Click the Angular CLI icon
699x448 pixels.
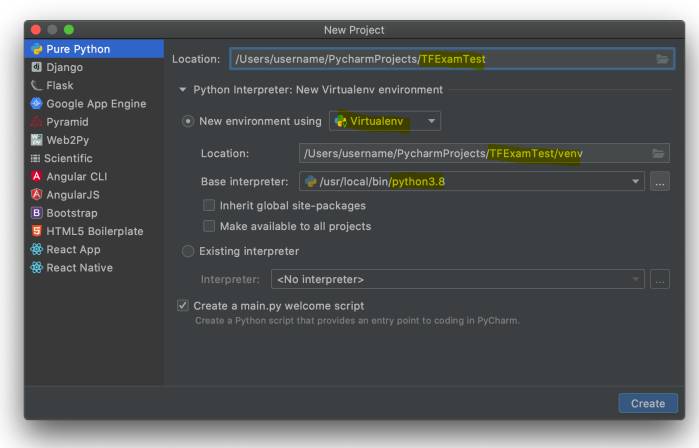[x=37, y=177]
